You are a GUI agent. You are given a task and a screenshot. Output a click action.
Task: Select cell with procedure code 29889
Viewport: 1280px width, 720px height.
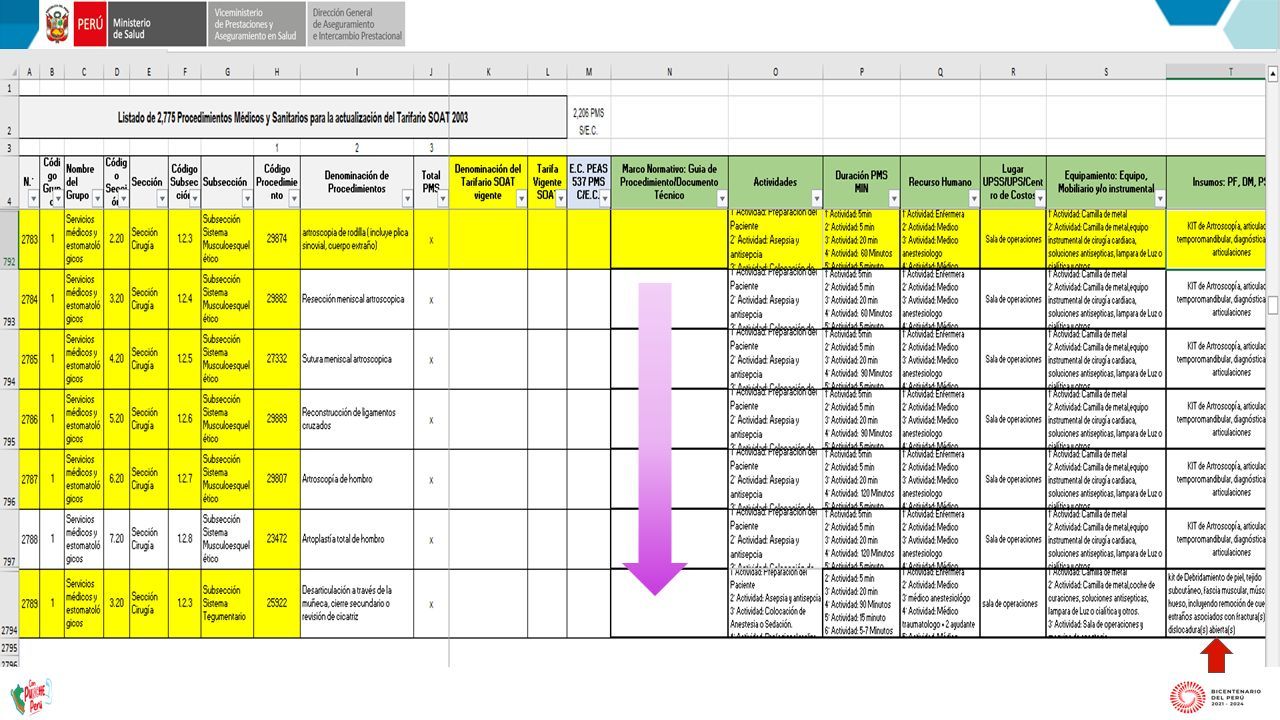point(277,419)
